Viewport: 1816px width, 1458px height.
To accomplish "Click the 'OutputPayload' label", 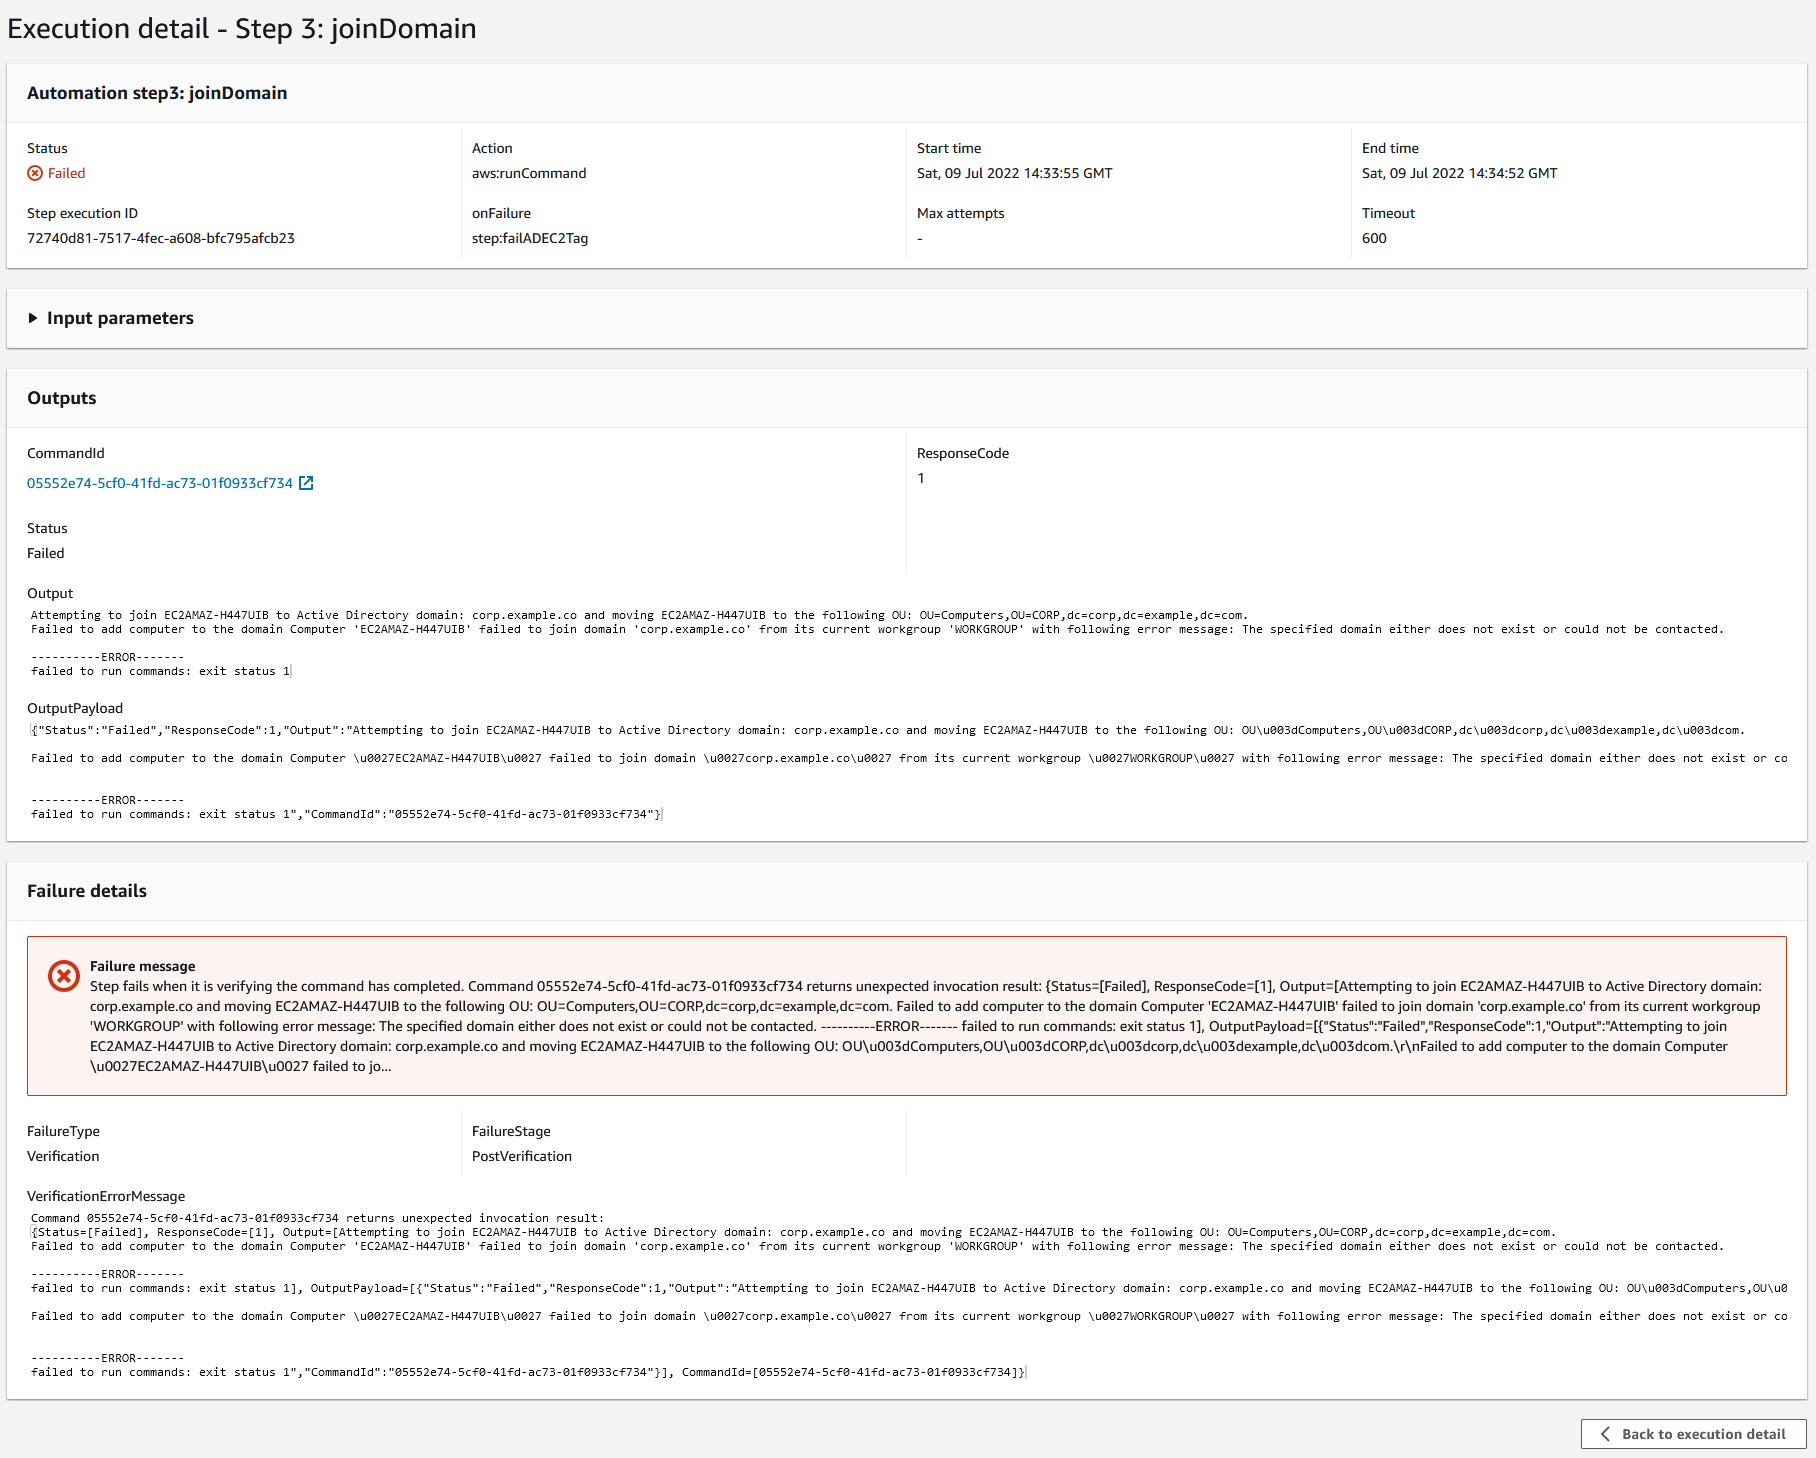I will 75,708.
